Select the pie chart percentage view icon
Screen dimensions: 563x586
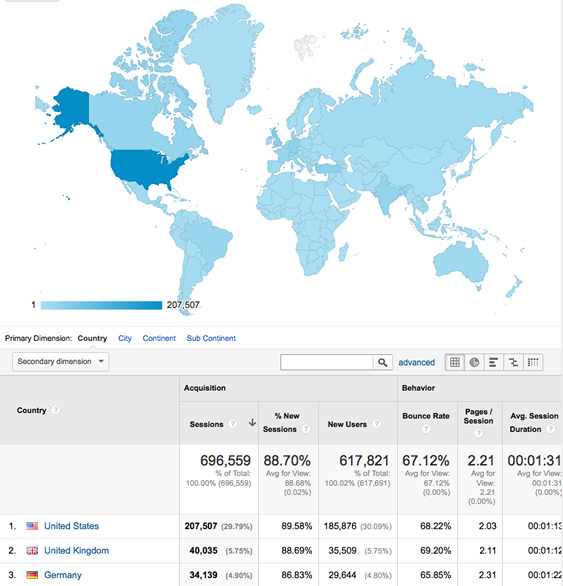click(x=474, y=362)
